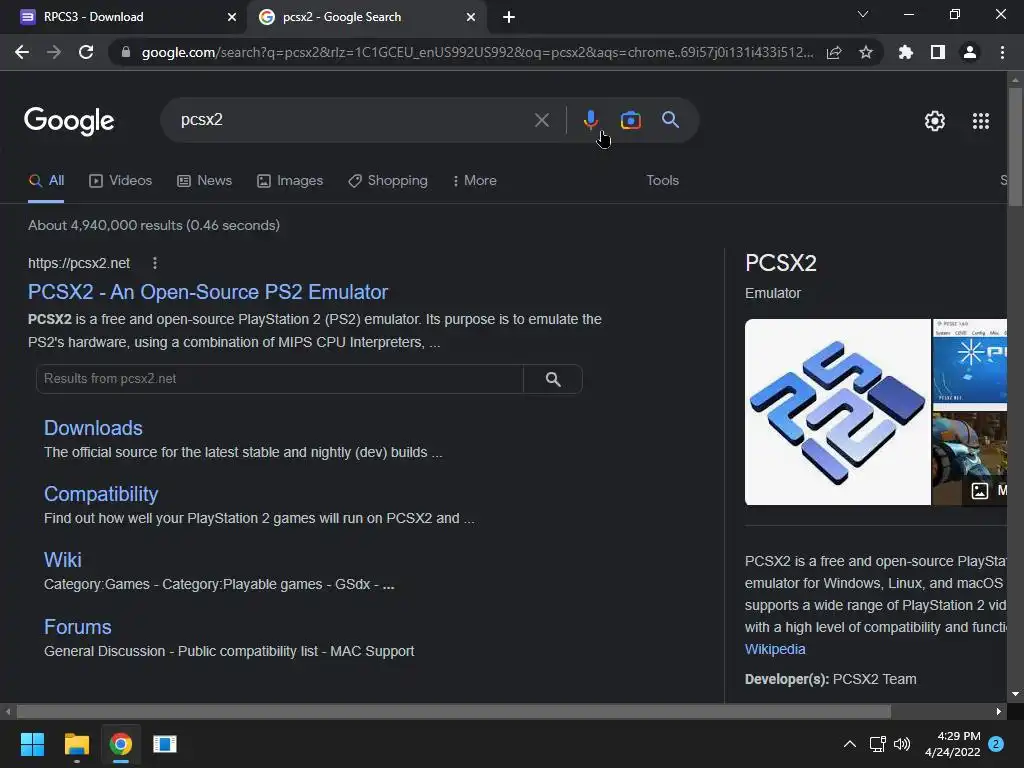
Task: Click the vertical page scrollbar
Action: pyautogui.click(x=1015, y=147)
